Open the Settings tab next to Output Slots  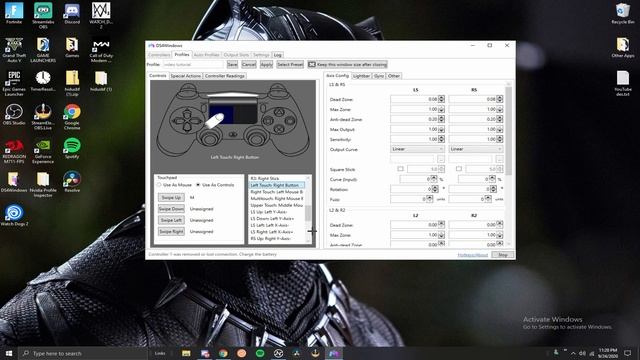pyautogui.click(x=261, y=55)
